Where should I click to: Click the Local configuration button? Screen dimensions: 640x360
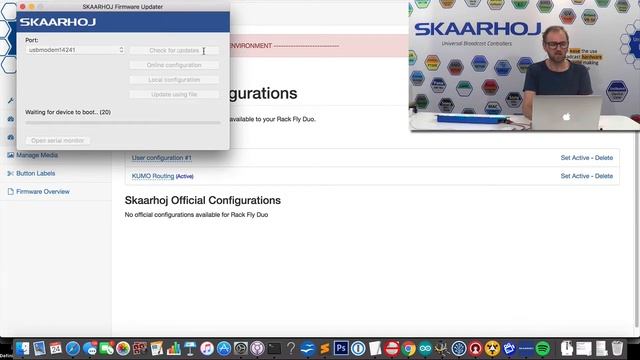pyautogui.click(x=174, y=80)
